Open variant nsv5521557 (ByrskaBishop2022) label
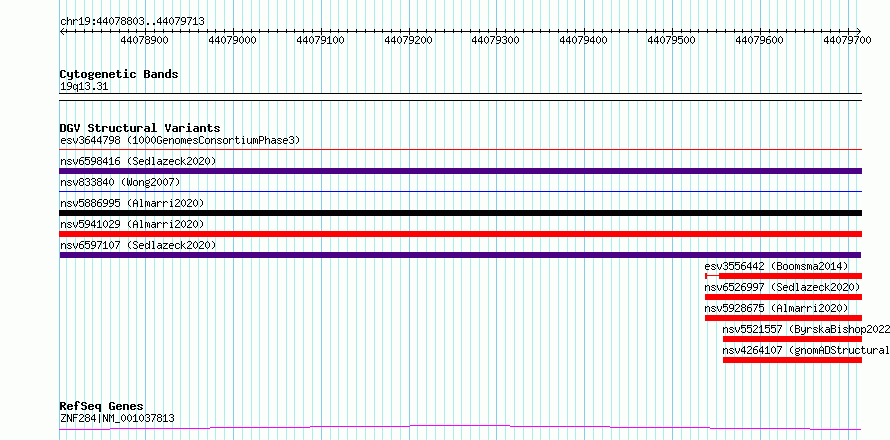The image size is (890, 440). pyautogui.click(x=806, y=329)
